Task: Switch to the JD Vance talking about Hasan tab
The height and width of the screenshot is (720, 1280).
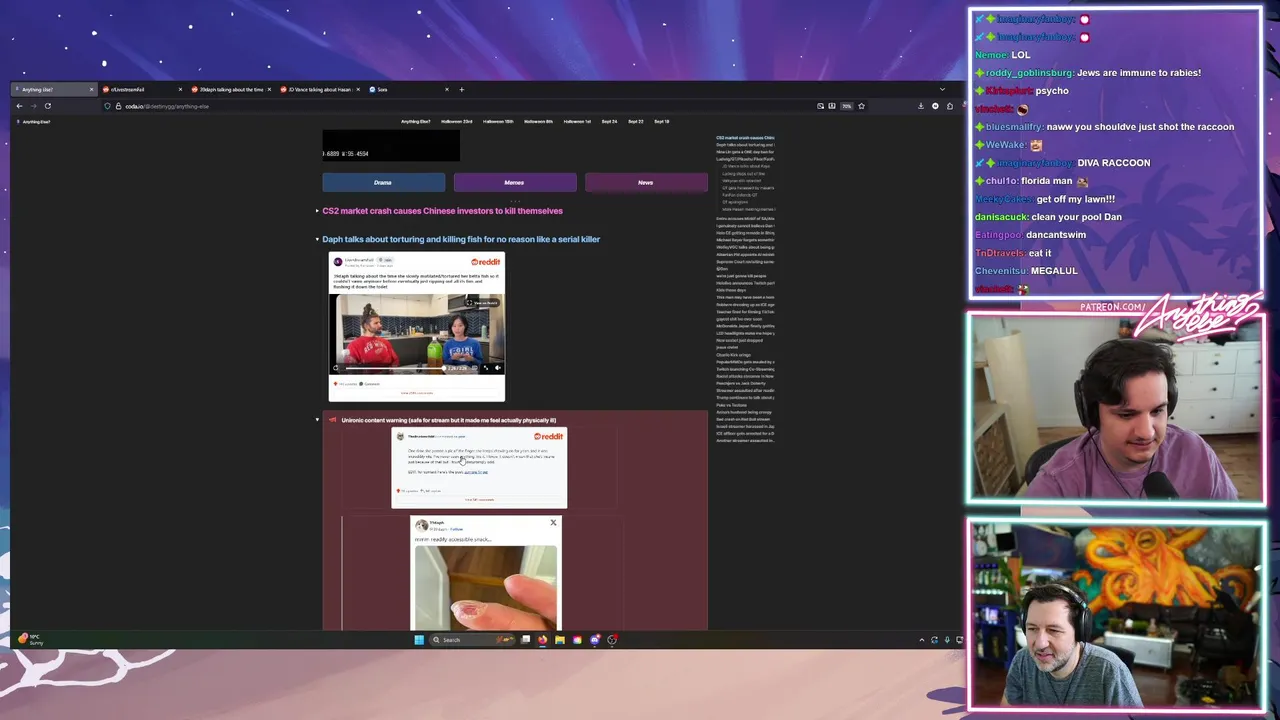Action: [319, 89]
